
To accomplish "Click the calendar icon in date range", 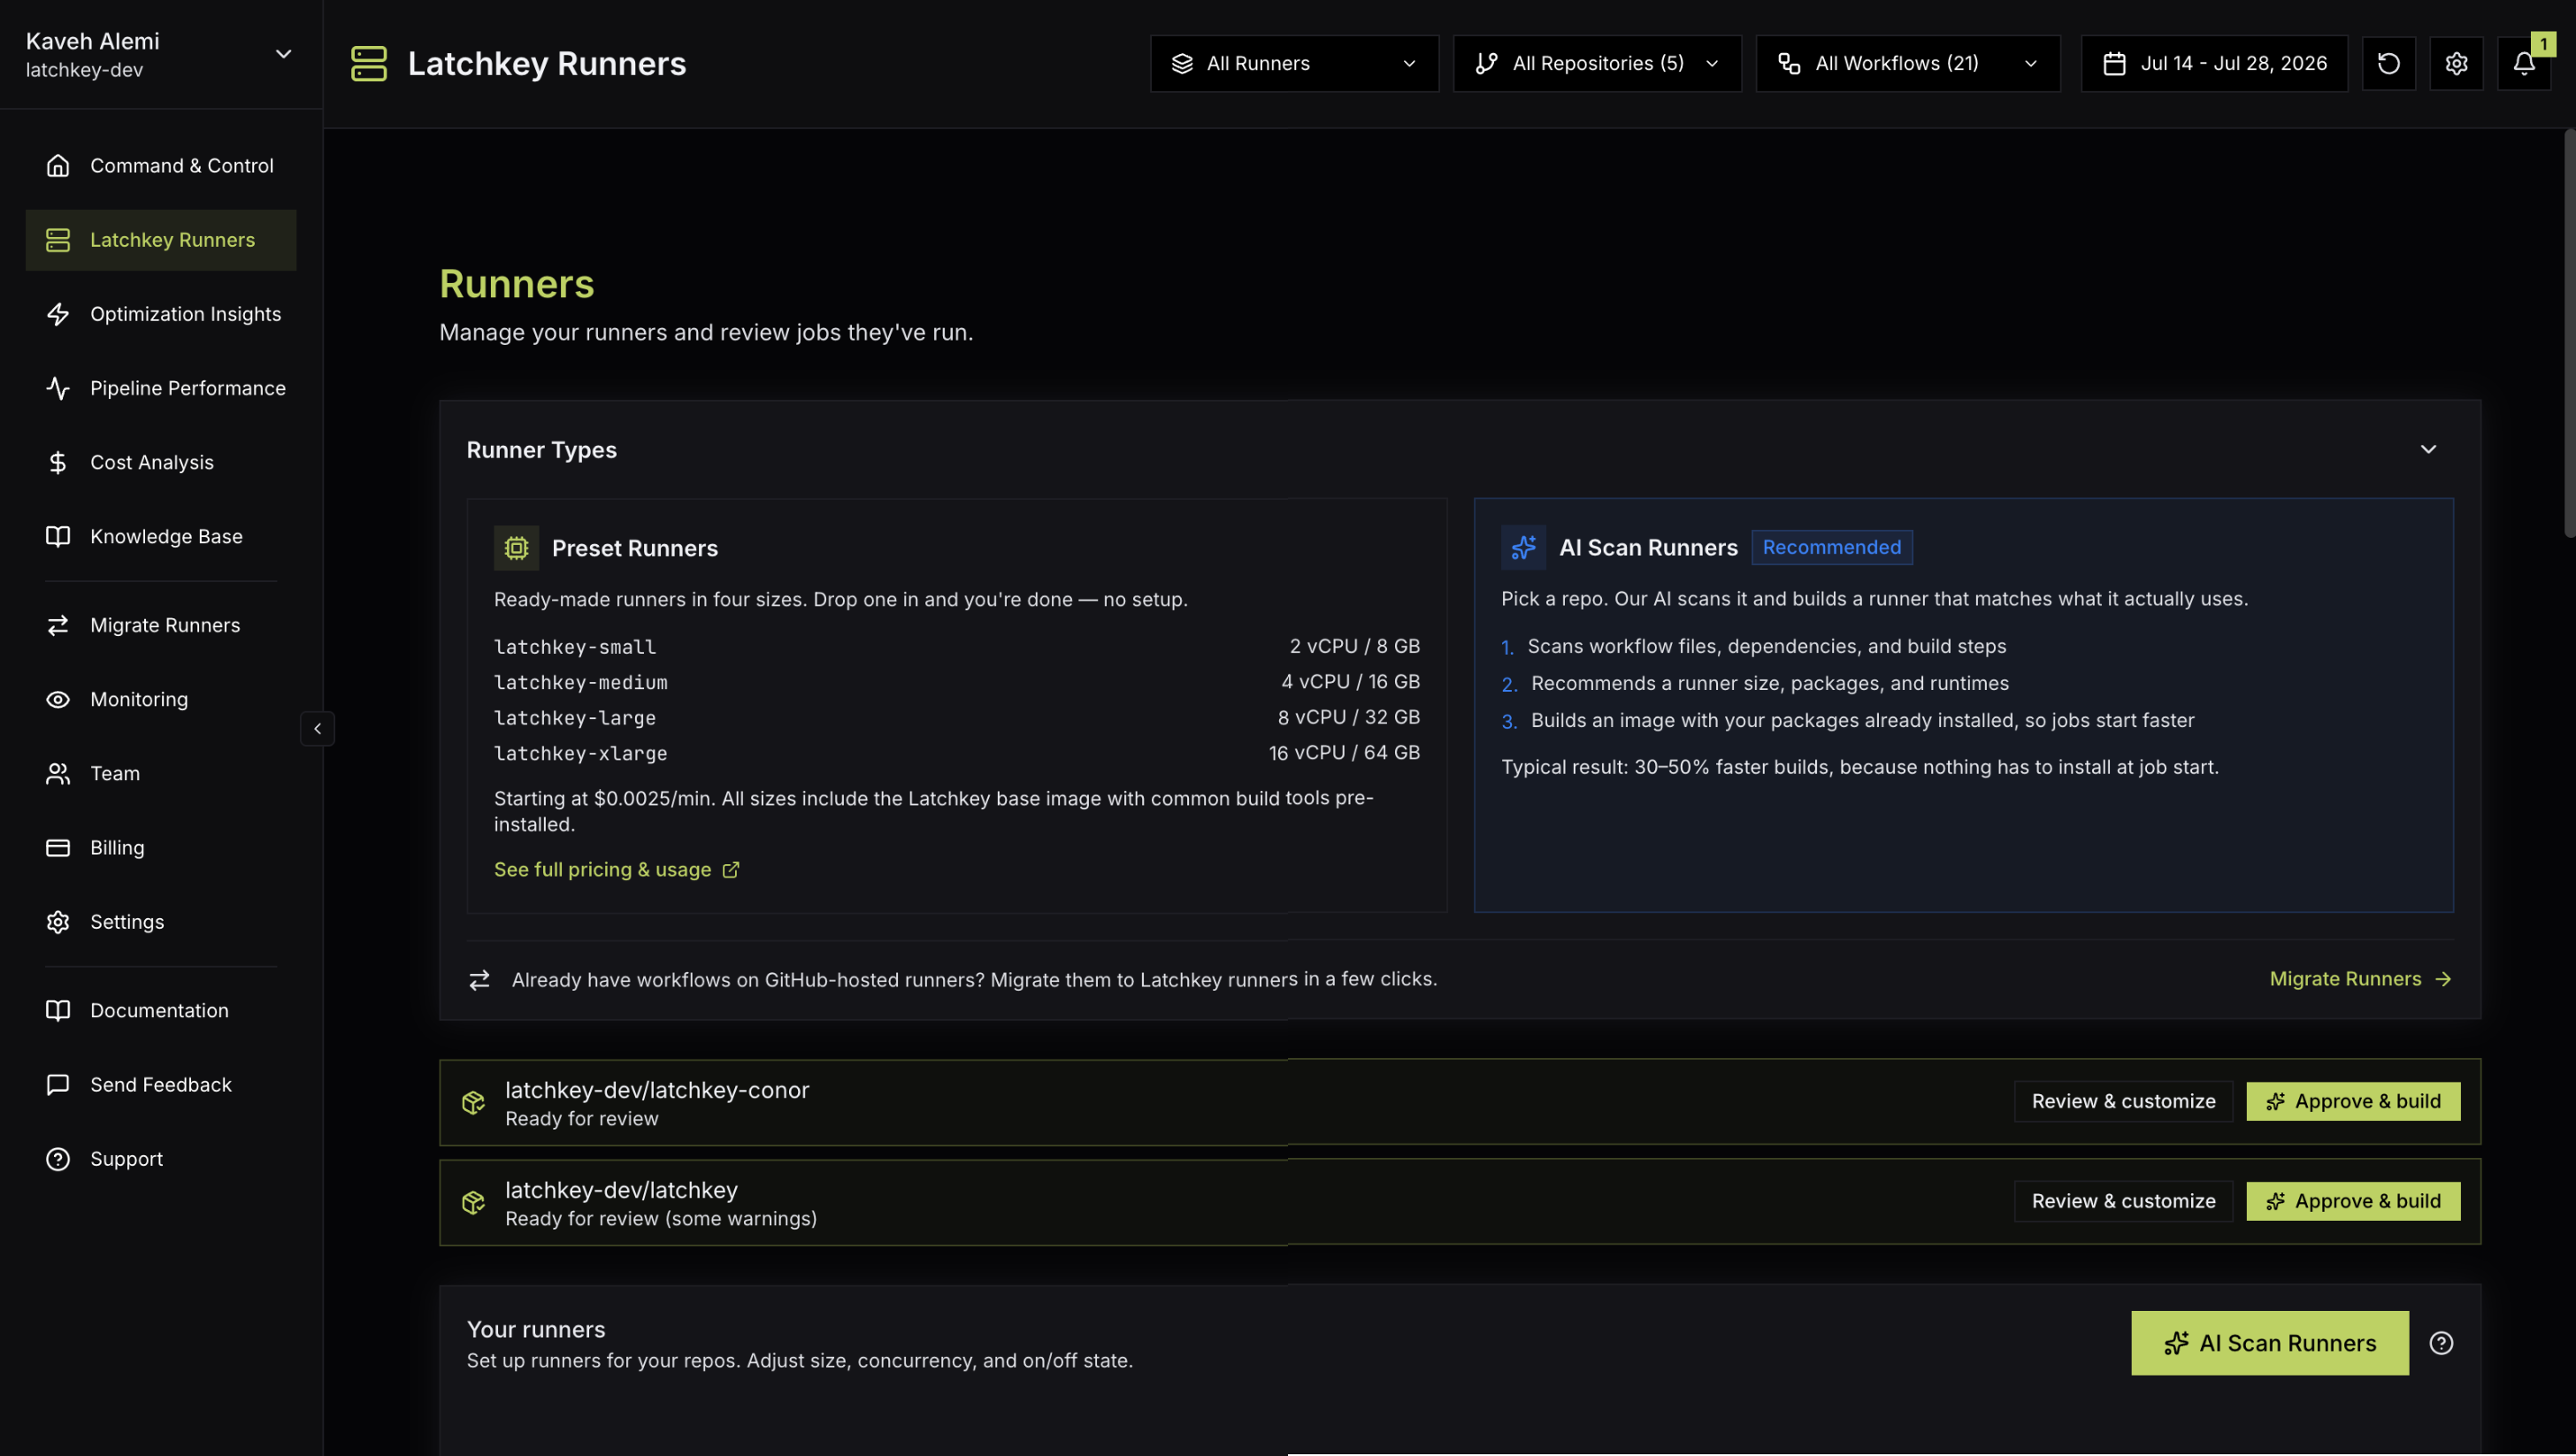I will click(2114, 63).
